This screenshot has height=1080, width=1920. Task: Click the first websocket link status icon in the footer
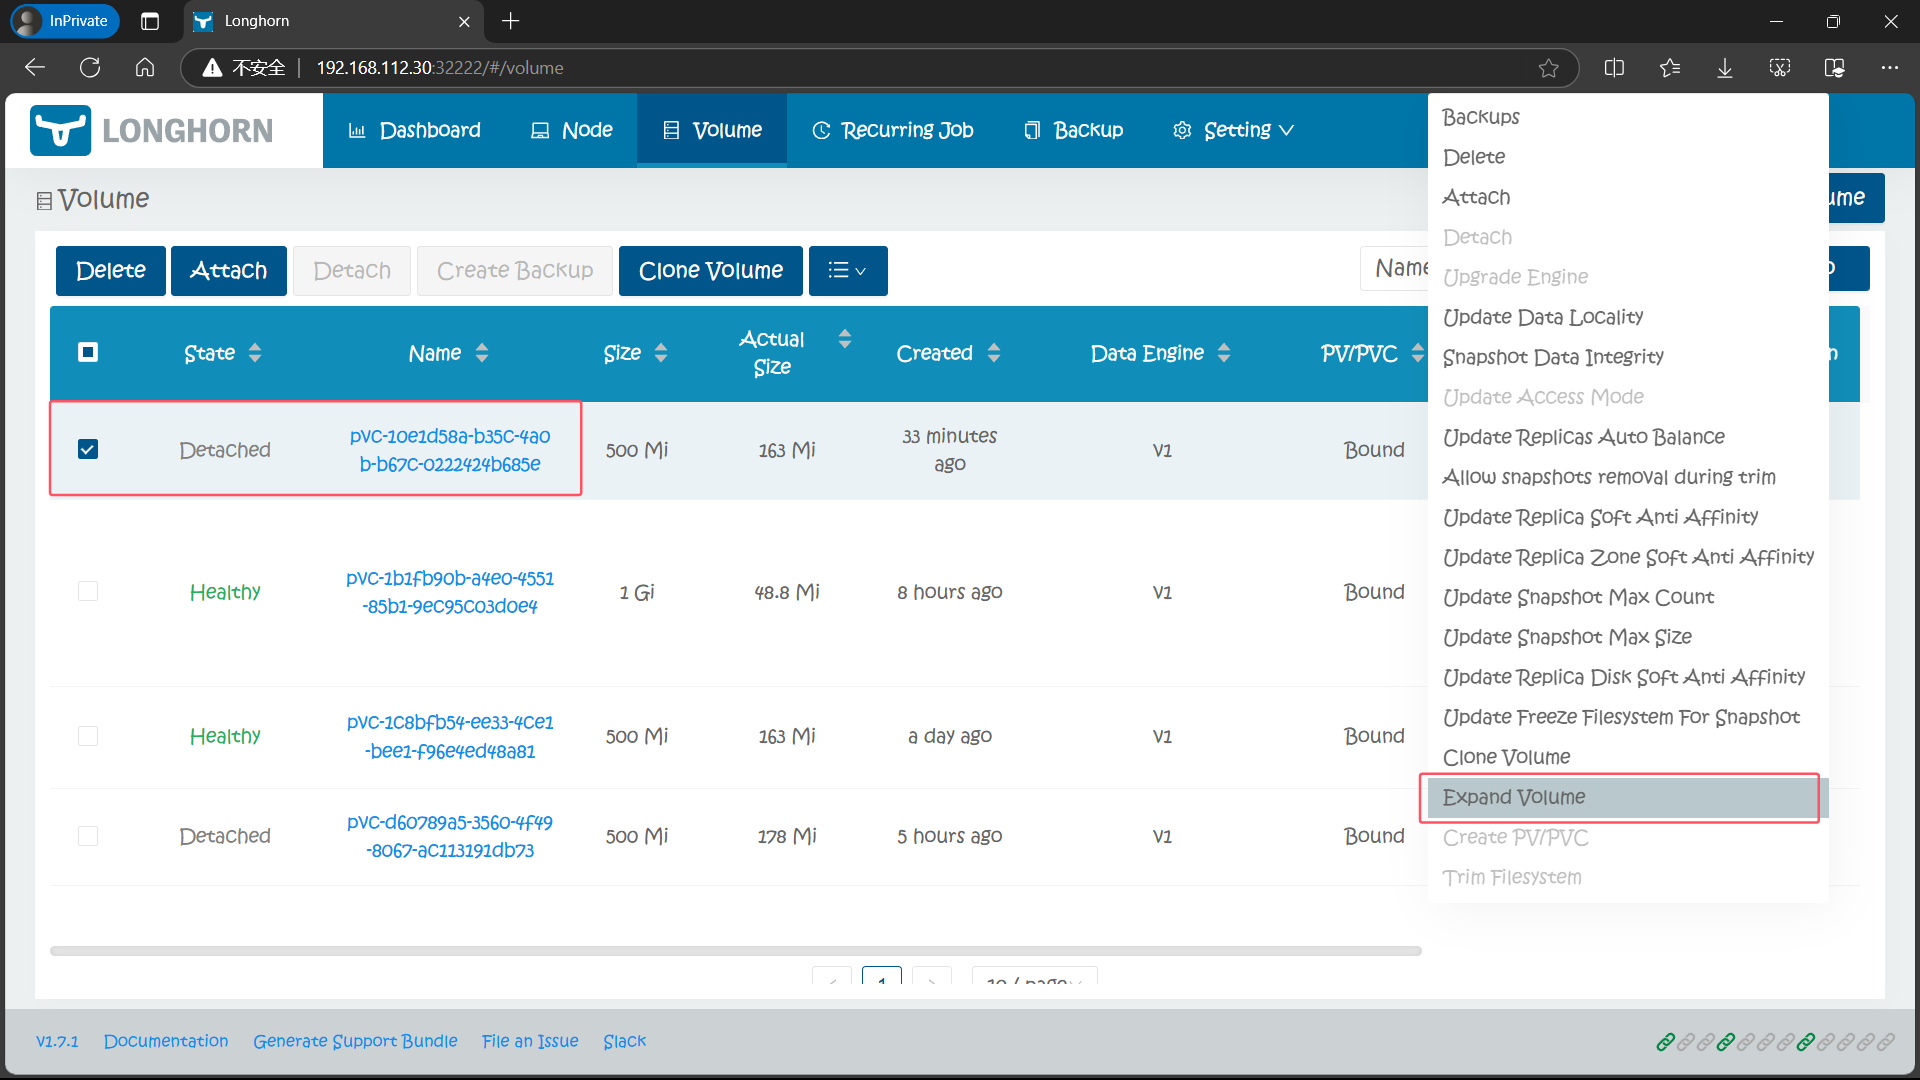click(1665, 1042)
